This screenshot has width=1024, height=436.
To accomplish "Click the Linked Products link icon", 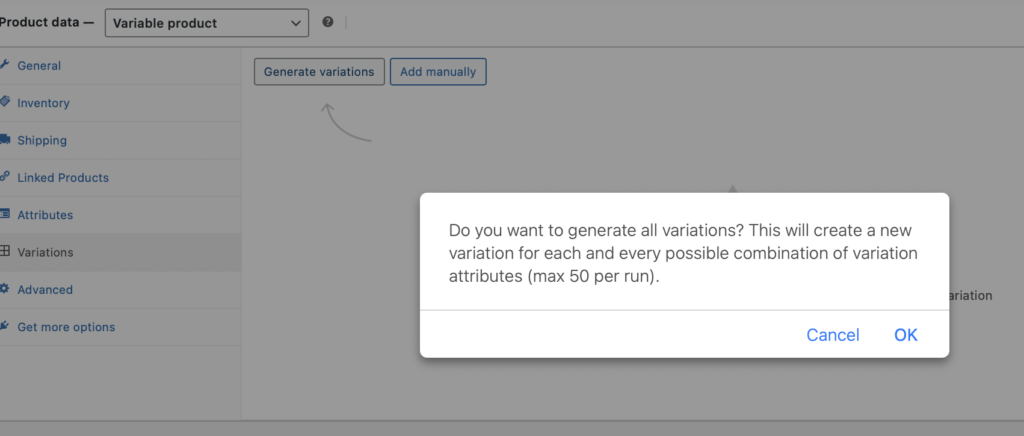I will (x=5, y=177).
